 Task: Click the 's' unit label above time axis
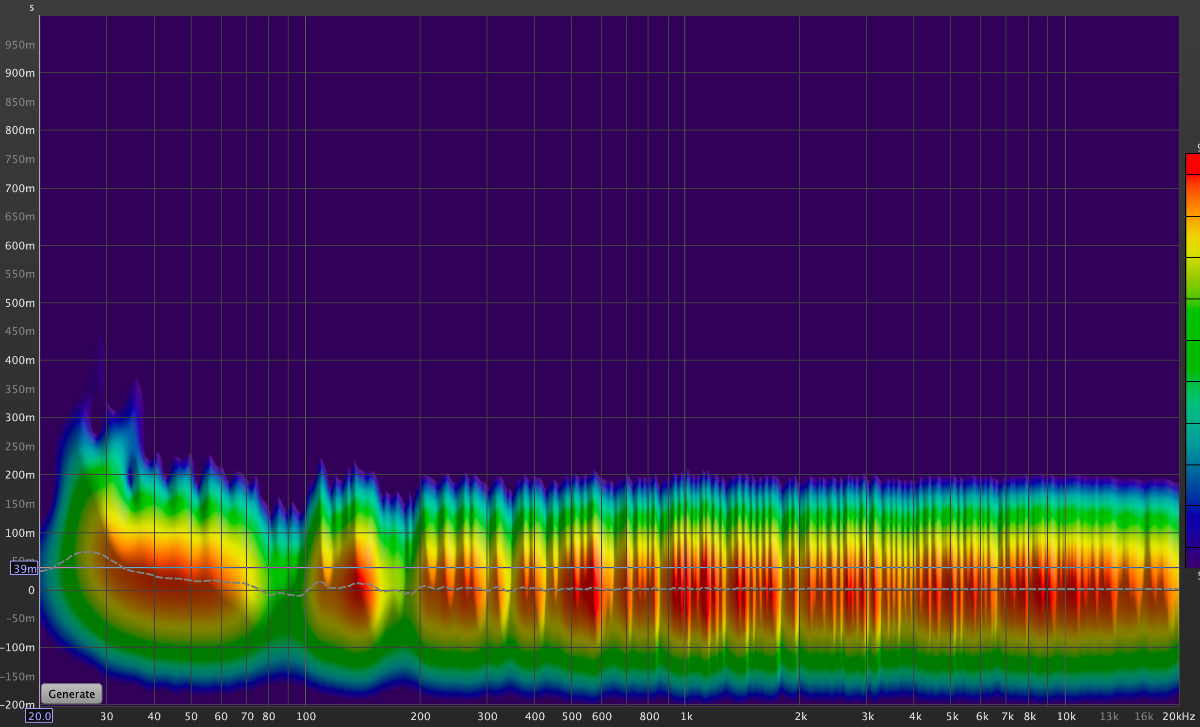pyautogui.click(x=31, y=8)
